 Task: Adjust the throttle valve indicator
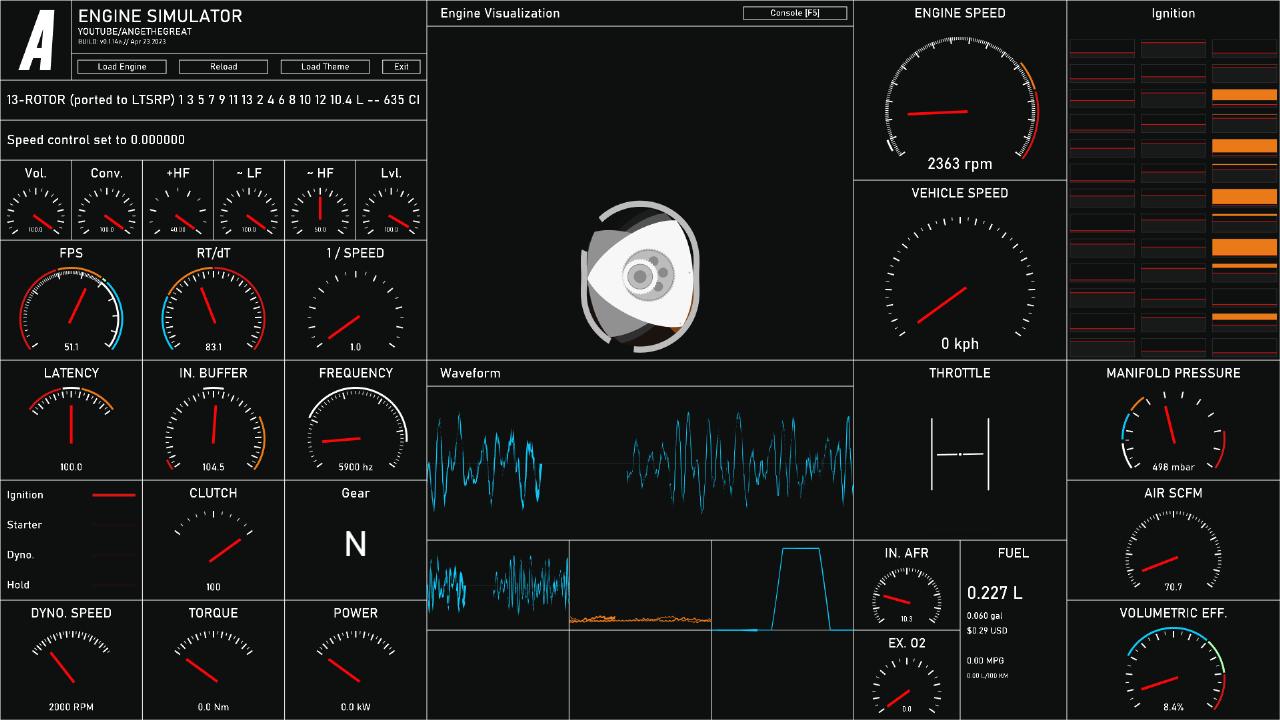(960, 454)
